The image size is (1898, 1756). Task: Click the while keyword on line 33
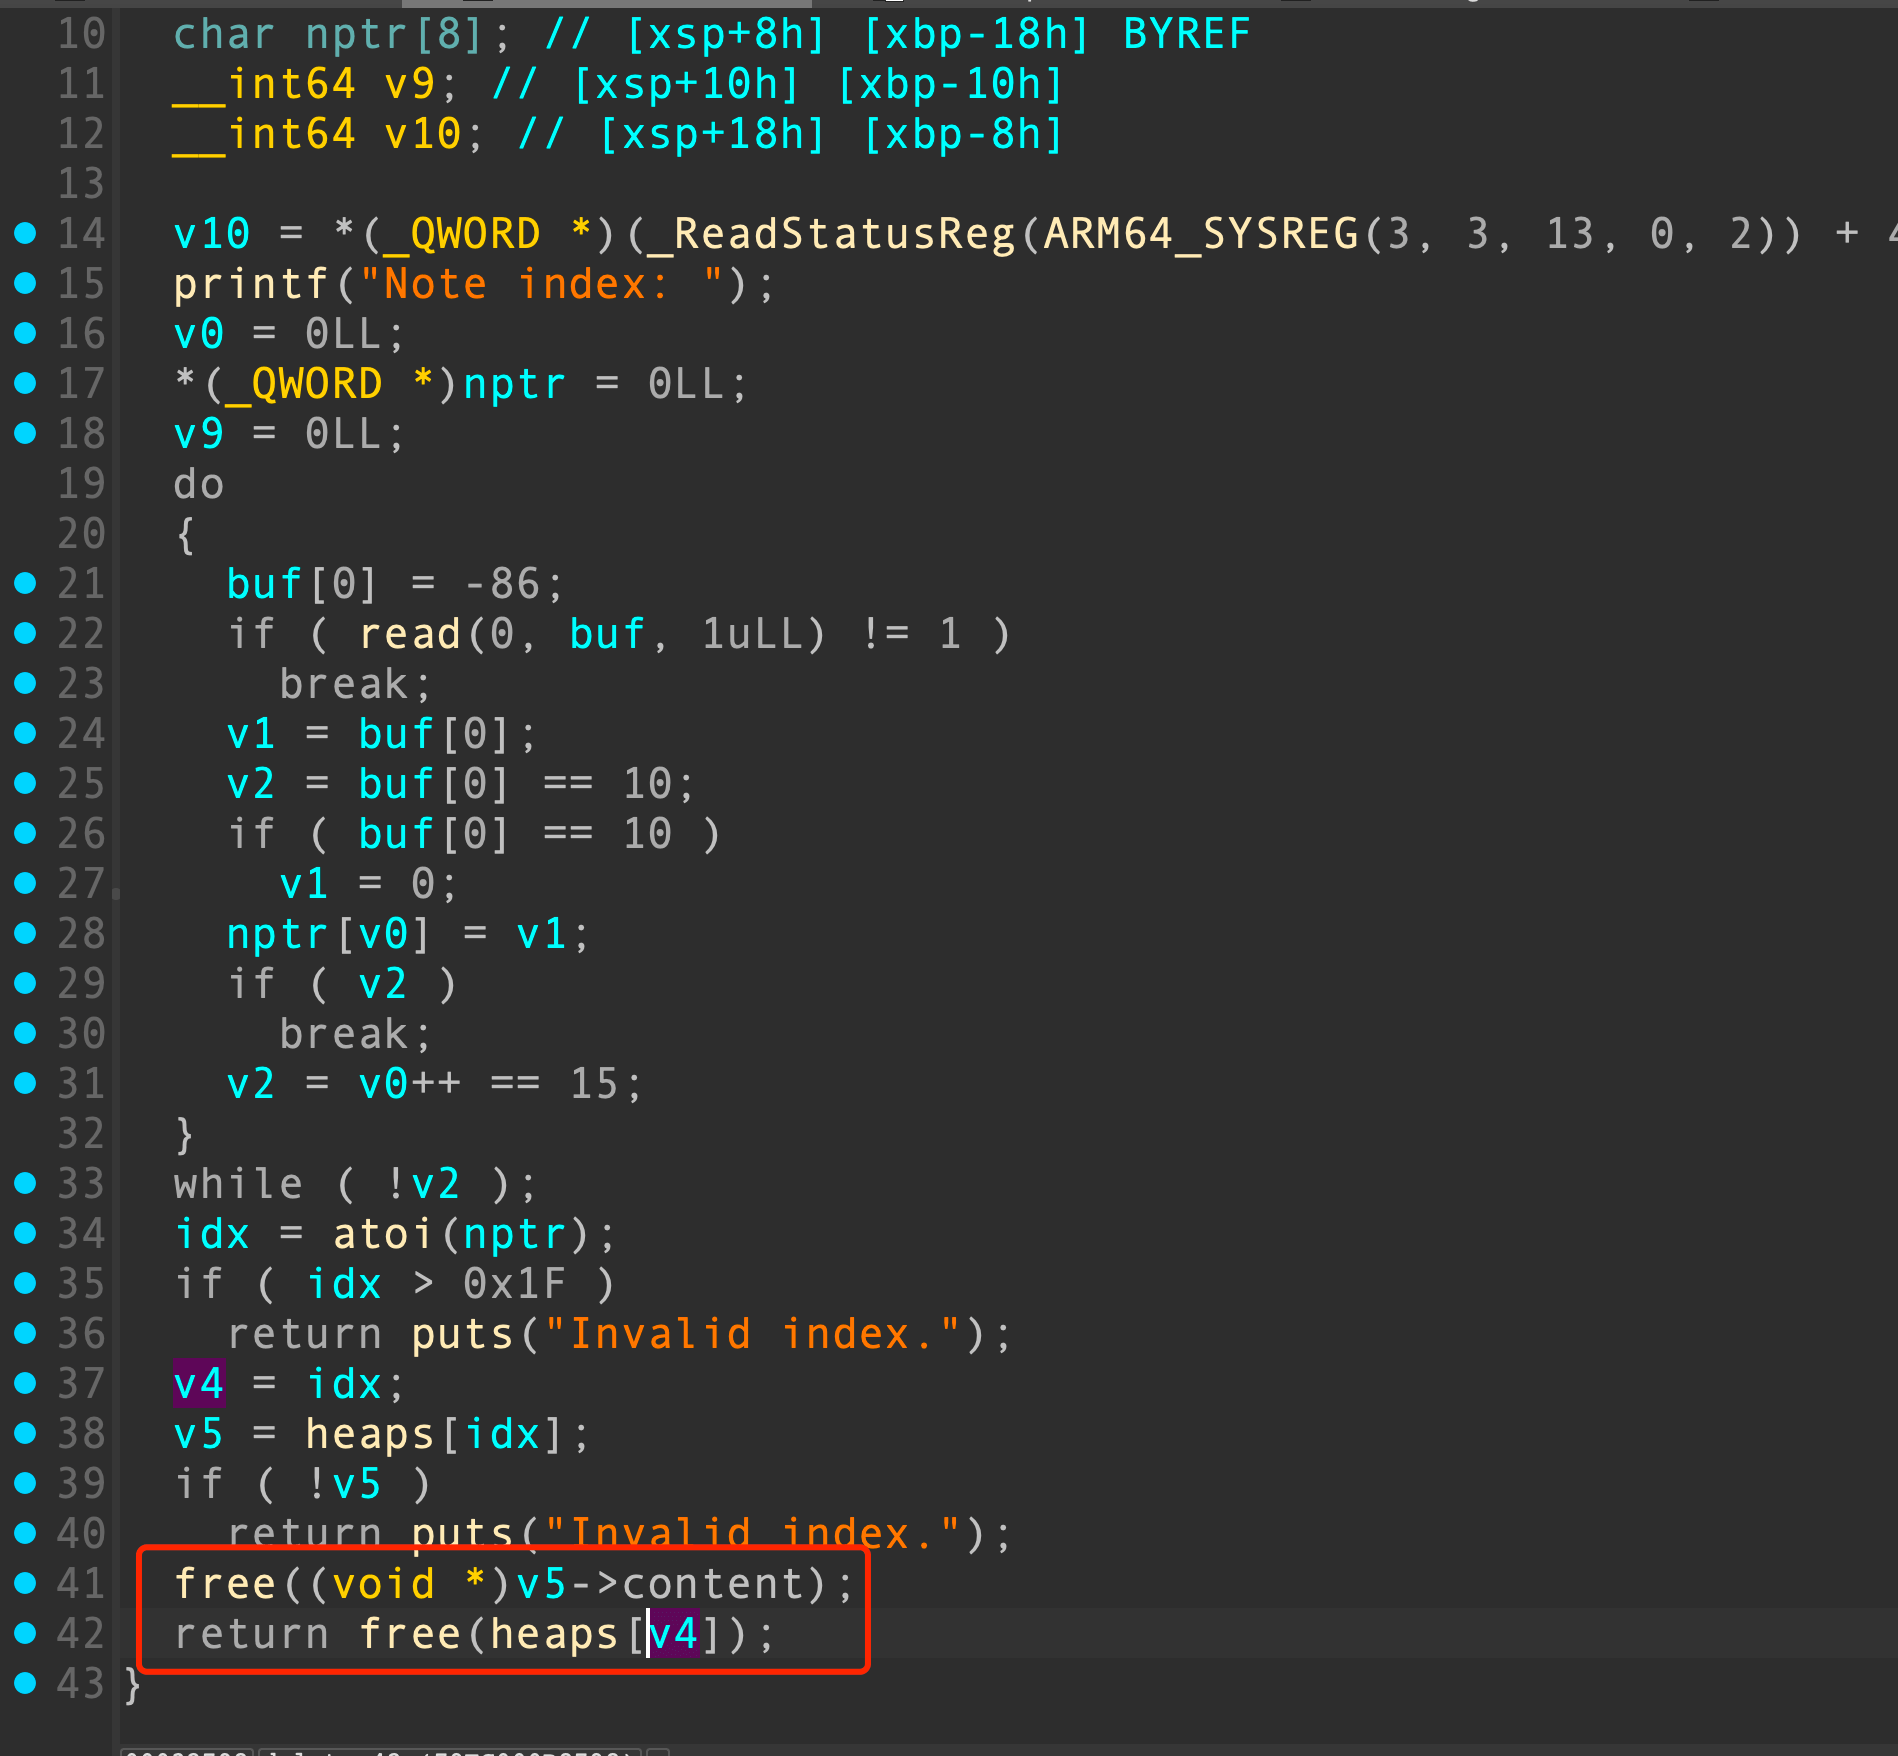tap(238, 1185)
